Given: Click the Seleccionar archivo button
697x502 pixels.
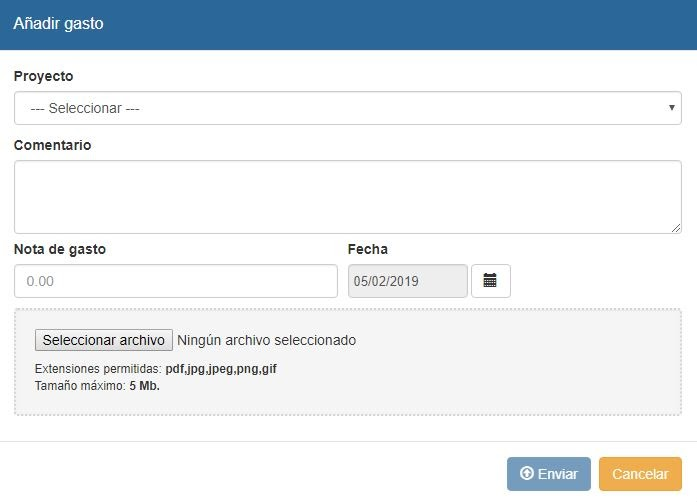Looking at the screenshot, I should click(x=104, y=340).
